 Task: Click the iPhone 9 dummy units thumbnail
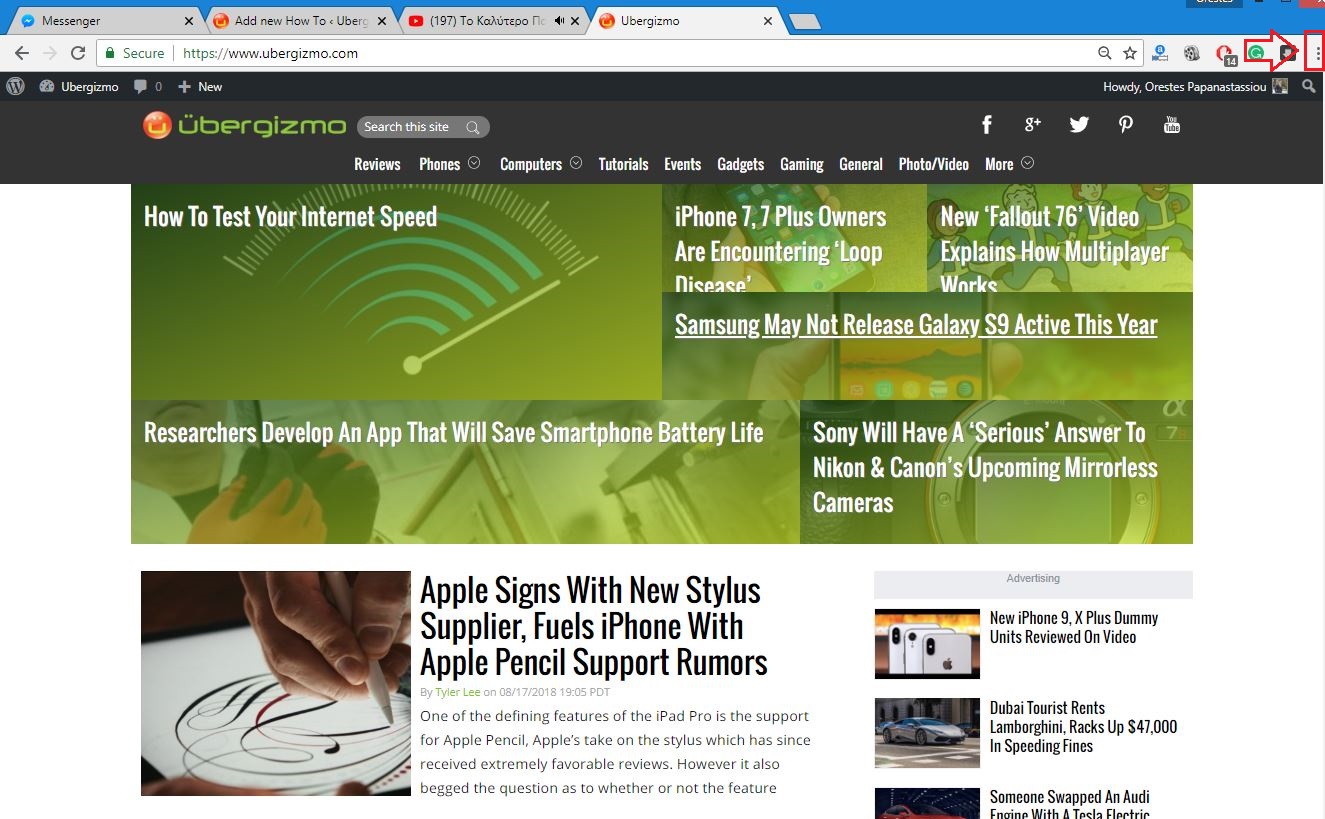pos(927,644)
